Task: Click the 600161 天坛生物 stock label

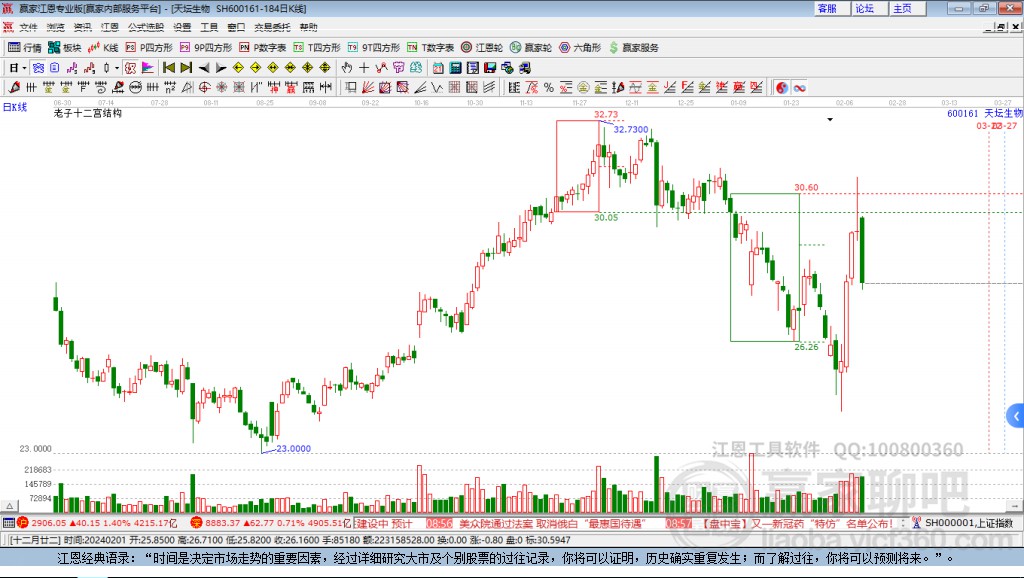Action: point(985,114)
